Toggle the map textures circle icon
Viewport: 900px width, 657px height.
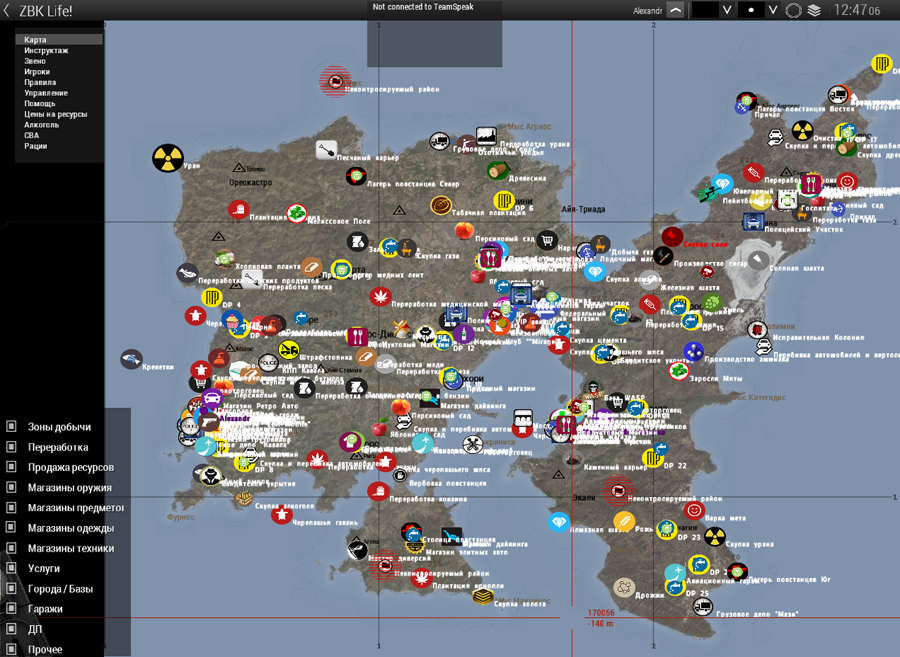click(793, 10)
